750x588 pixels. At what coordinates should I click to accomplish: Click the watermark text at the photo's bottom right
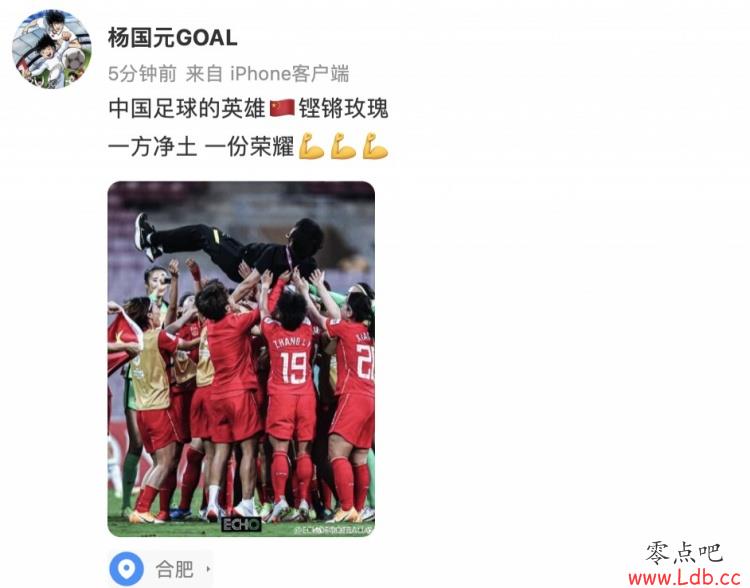click(333, 530)
